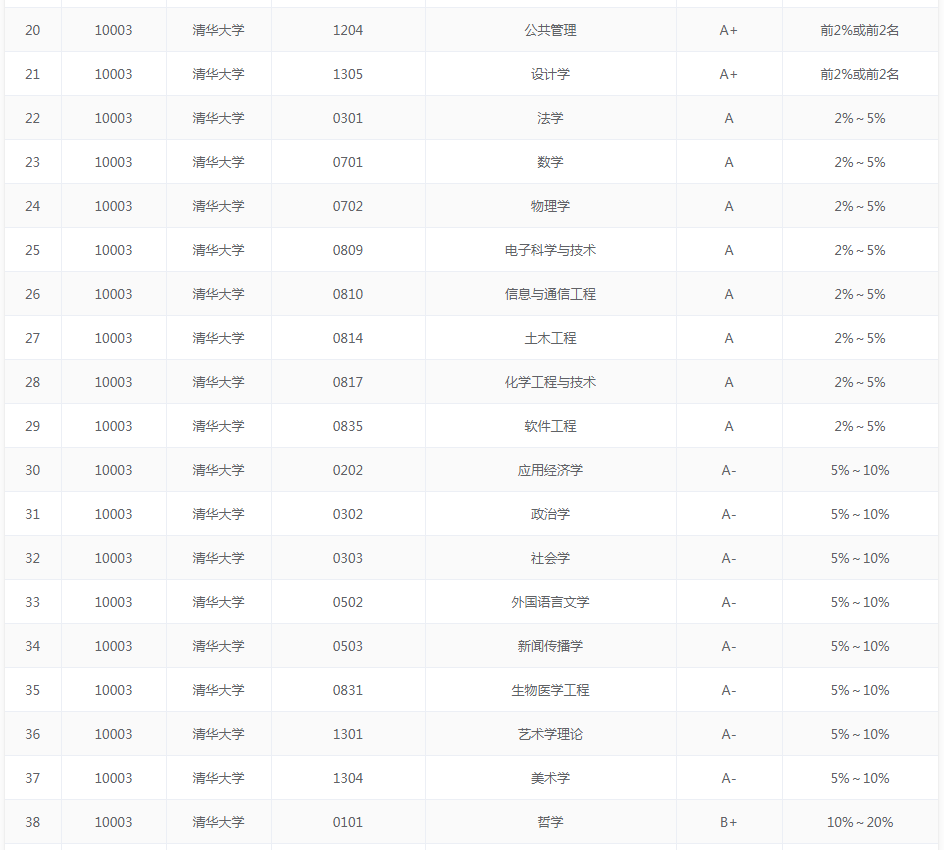This screenshot has height=850, width=944.
Task: Select the 法学 cell in row 22
Action: (x=550, y=118)
